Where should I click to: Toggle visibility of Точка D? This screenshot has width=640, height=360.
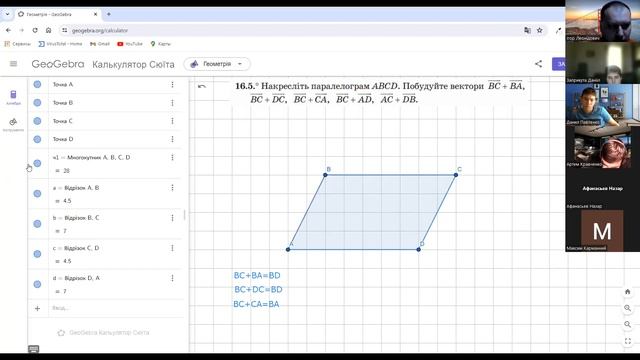point(37,139)
